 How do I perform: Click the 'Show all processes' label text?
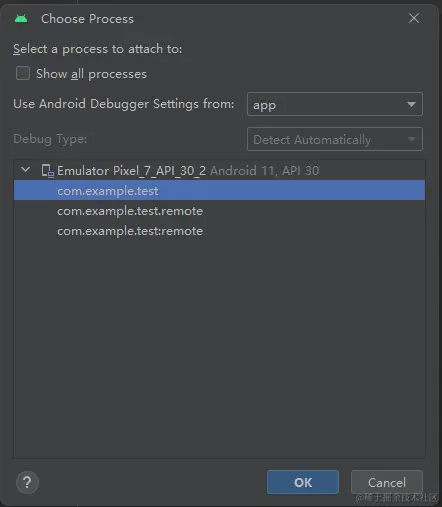coord(91,74)
